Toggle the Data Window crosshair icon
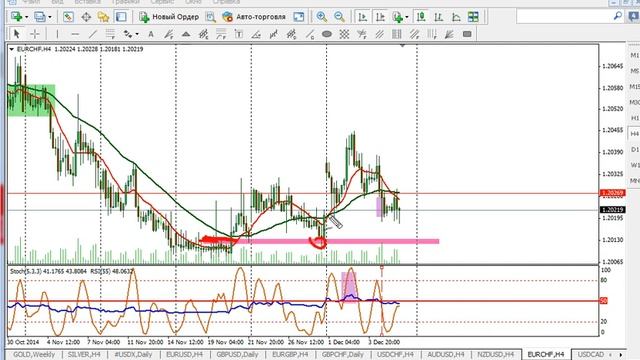This screenshot has width=640, height=360. (x=86, y=17)
